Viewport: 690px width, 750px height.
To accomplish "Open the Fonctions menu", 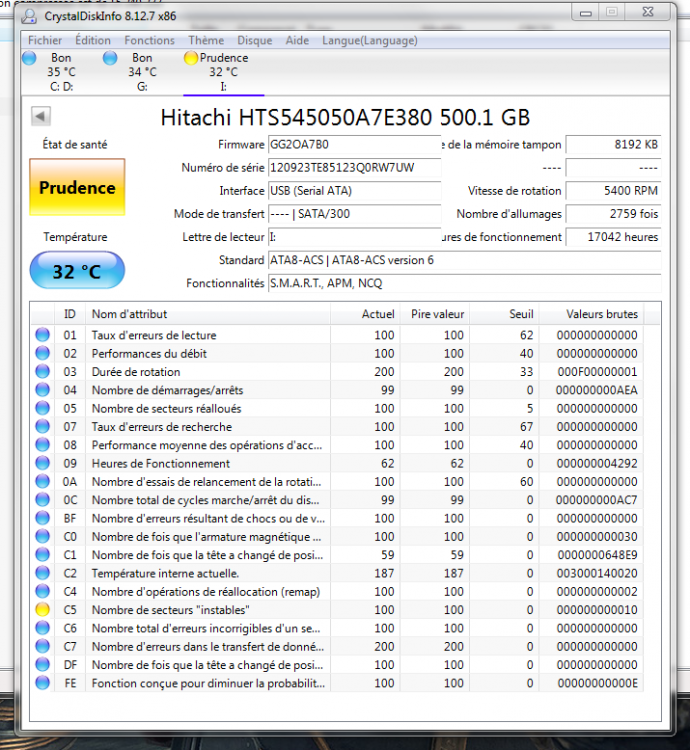I will pyautogui.click(x=149, y=40).
